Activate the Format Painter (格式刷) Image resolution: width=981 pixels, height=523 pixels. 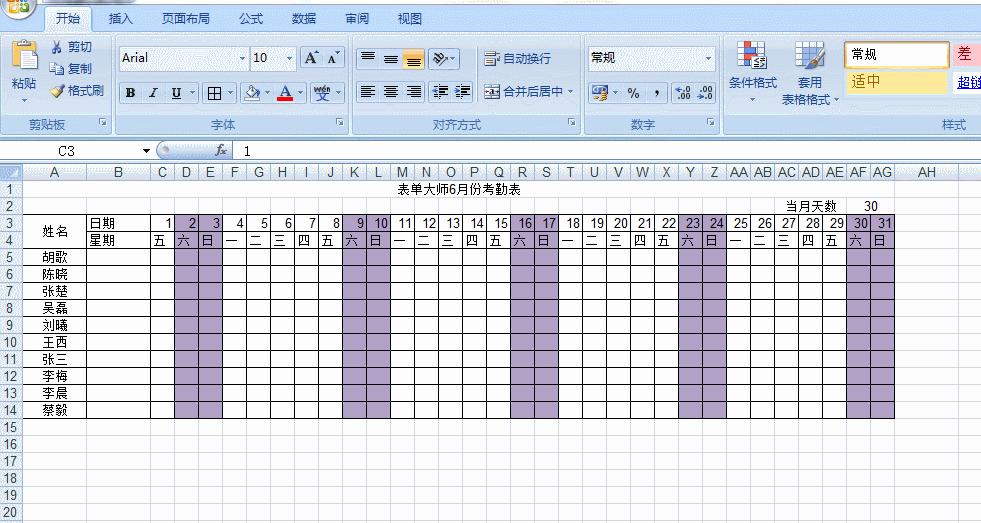click(x=77, y=91)
